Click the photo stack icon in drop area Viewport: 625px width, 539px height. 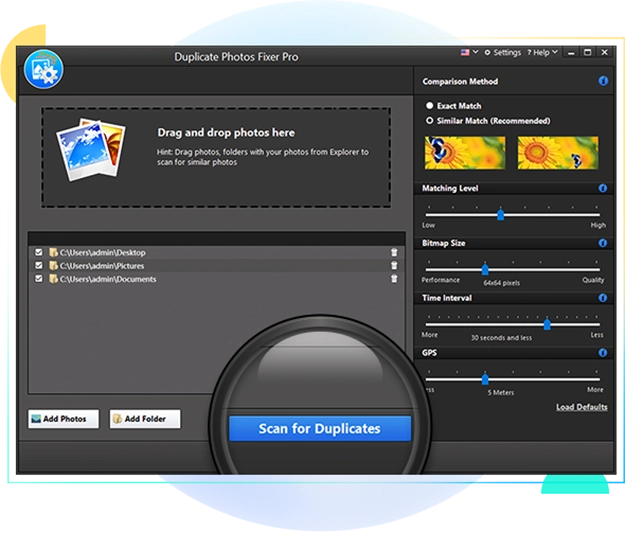[x=91, y=149]
